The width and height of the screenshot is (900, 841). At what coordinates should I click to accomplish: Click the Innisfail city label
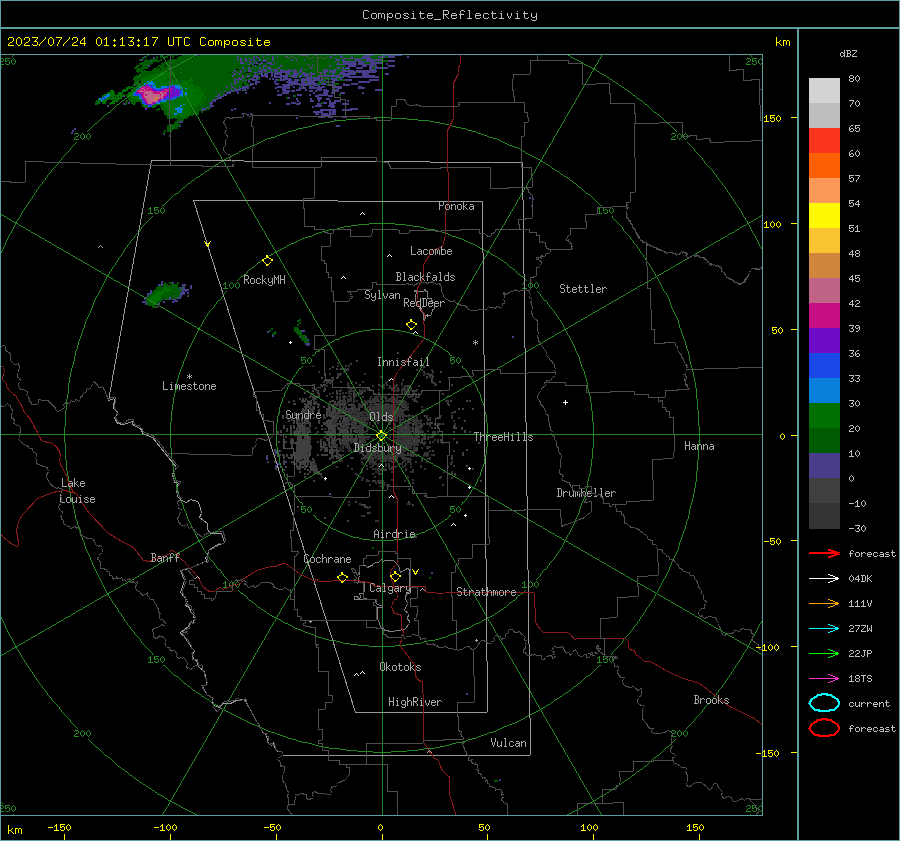point(403,362)
